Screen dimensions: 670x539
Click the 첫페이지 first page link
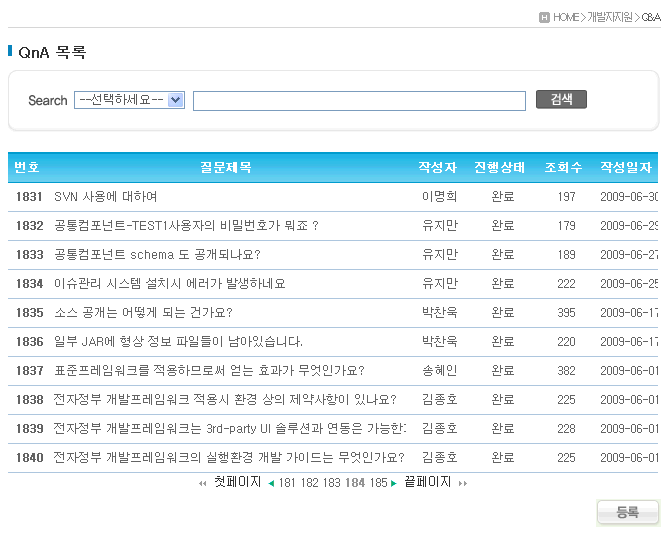237,482
